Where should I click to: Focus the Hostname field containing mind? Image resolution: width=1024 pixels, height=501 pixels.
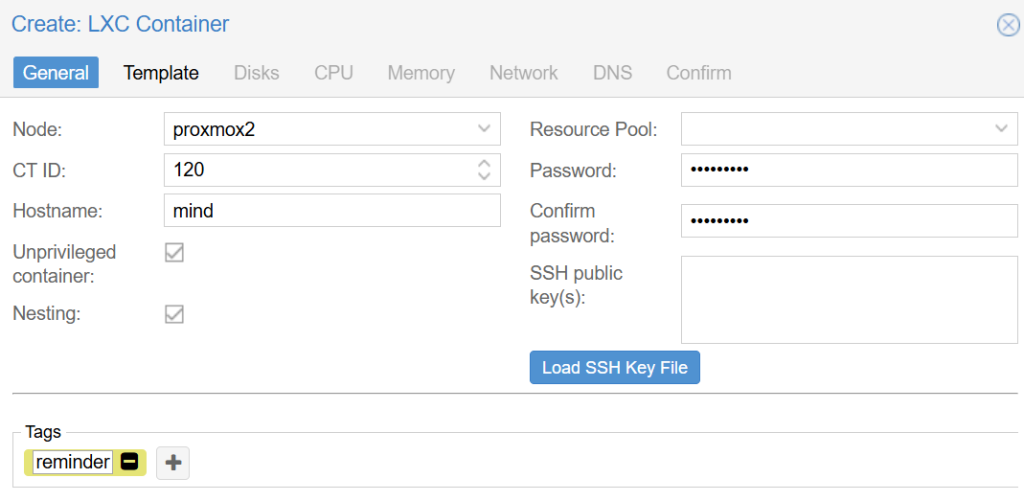pos(332,210)
